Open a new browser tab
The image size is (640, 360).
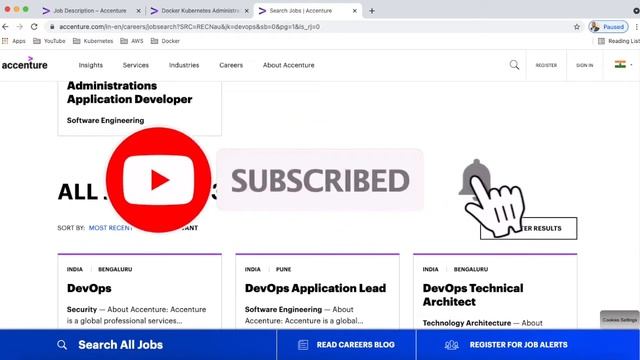pos(372,11)
